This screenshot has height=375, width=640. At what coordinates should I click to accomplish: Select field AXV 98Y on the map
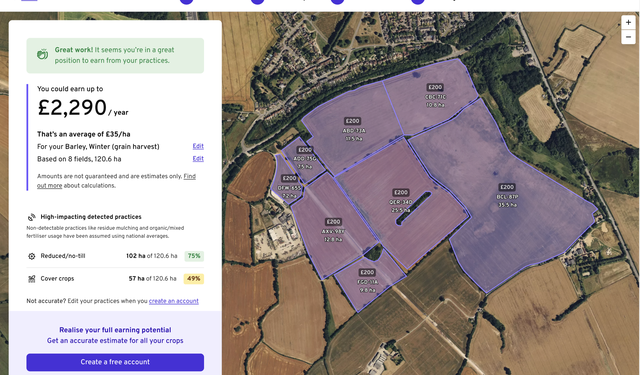point(333,231)
